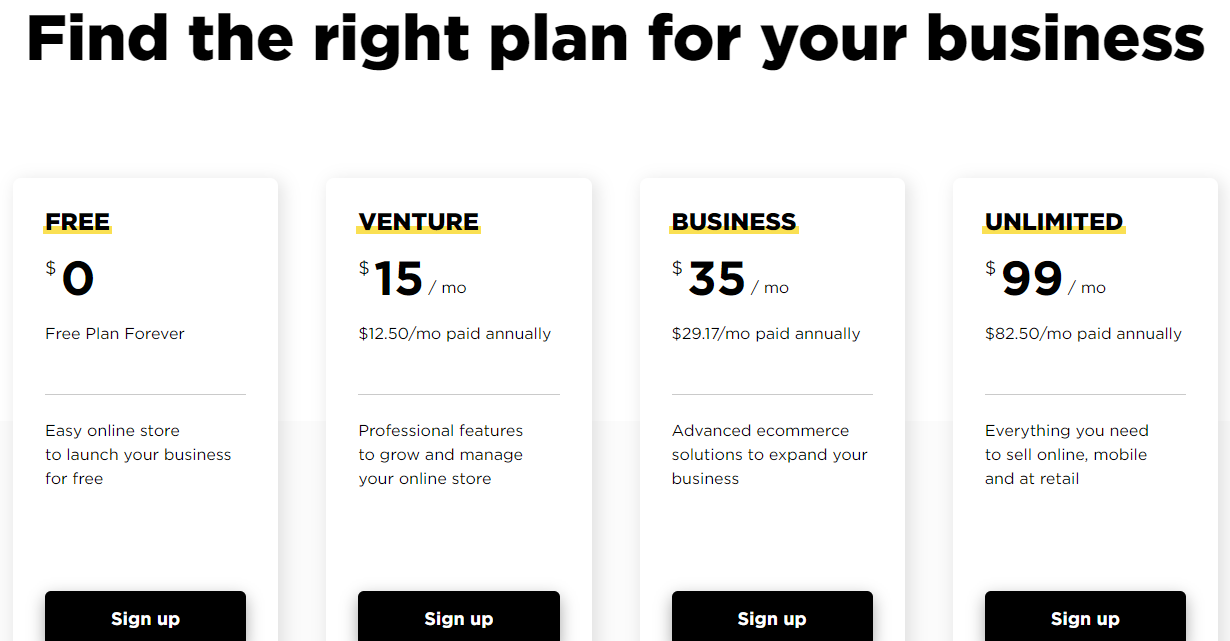Select the UNLIMITED plan heading

tap(1054, 222)
